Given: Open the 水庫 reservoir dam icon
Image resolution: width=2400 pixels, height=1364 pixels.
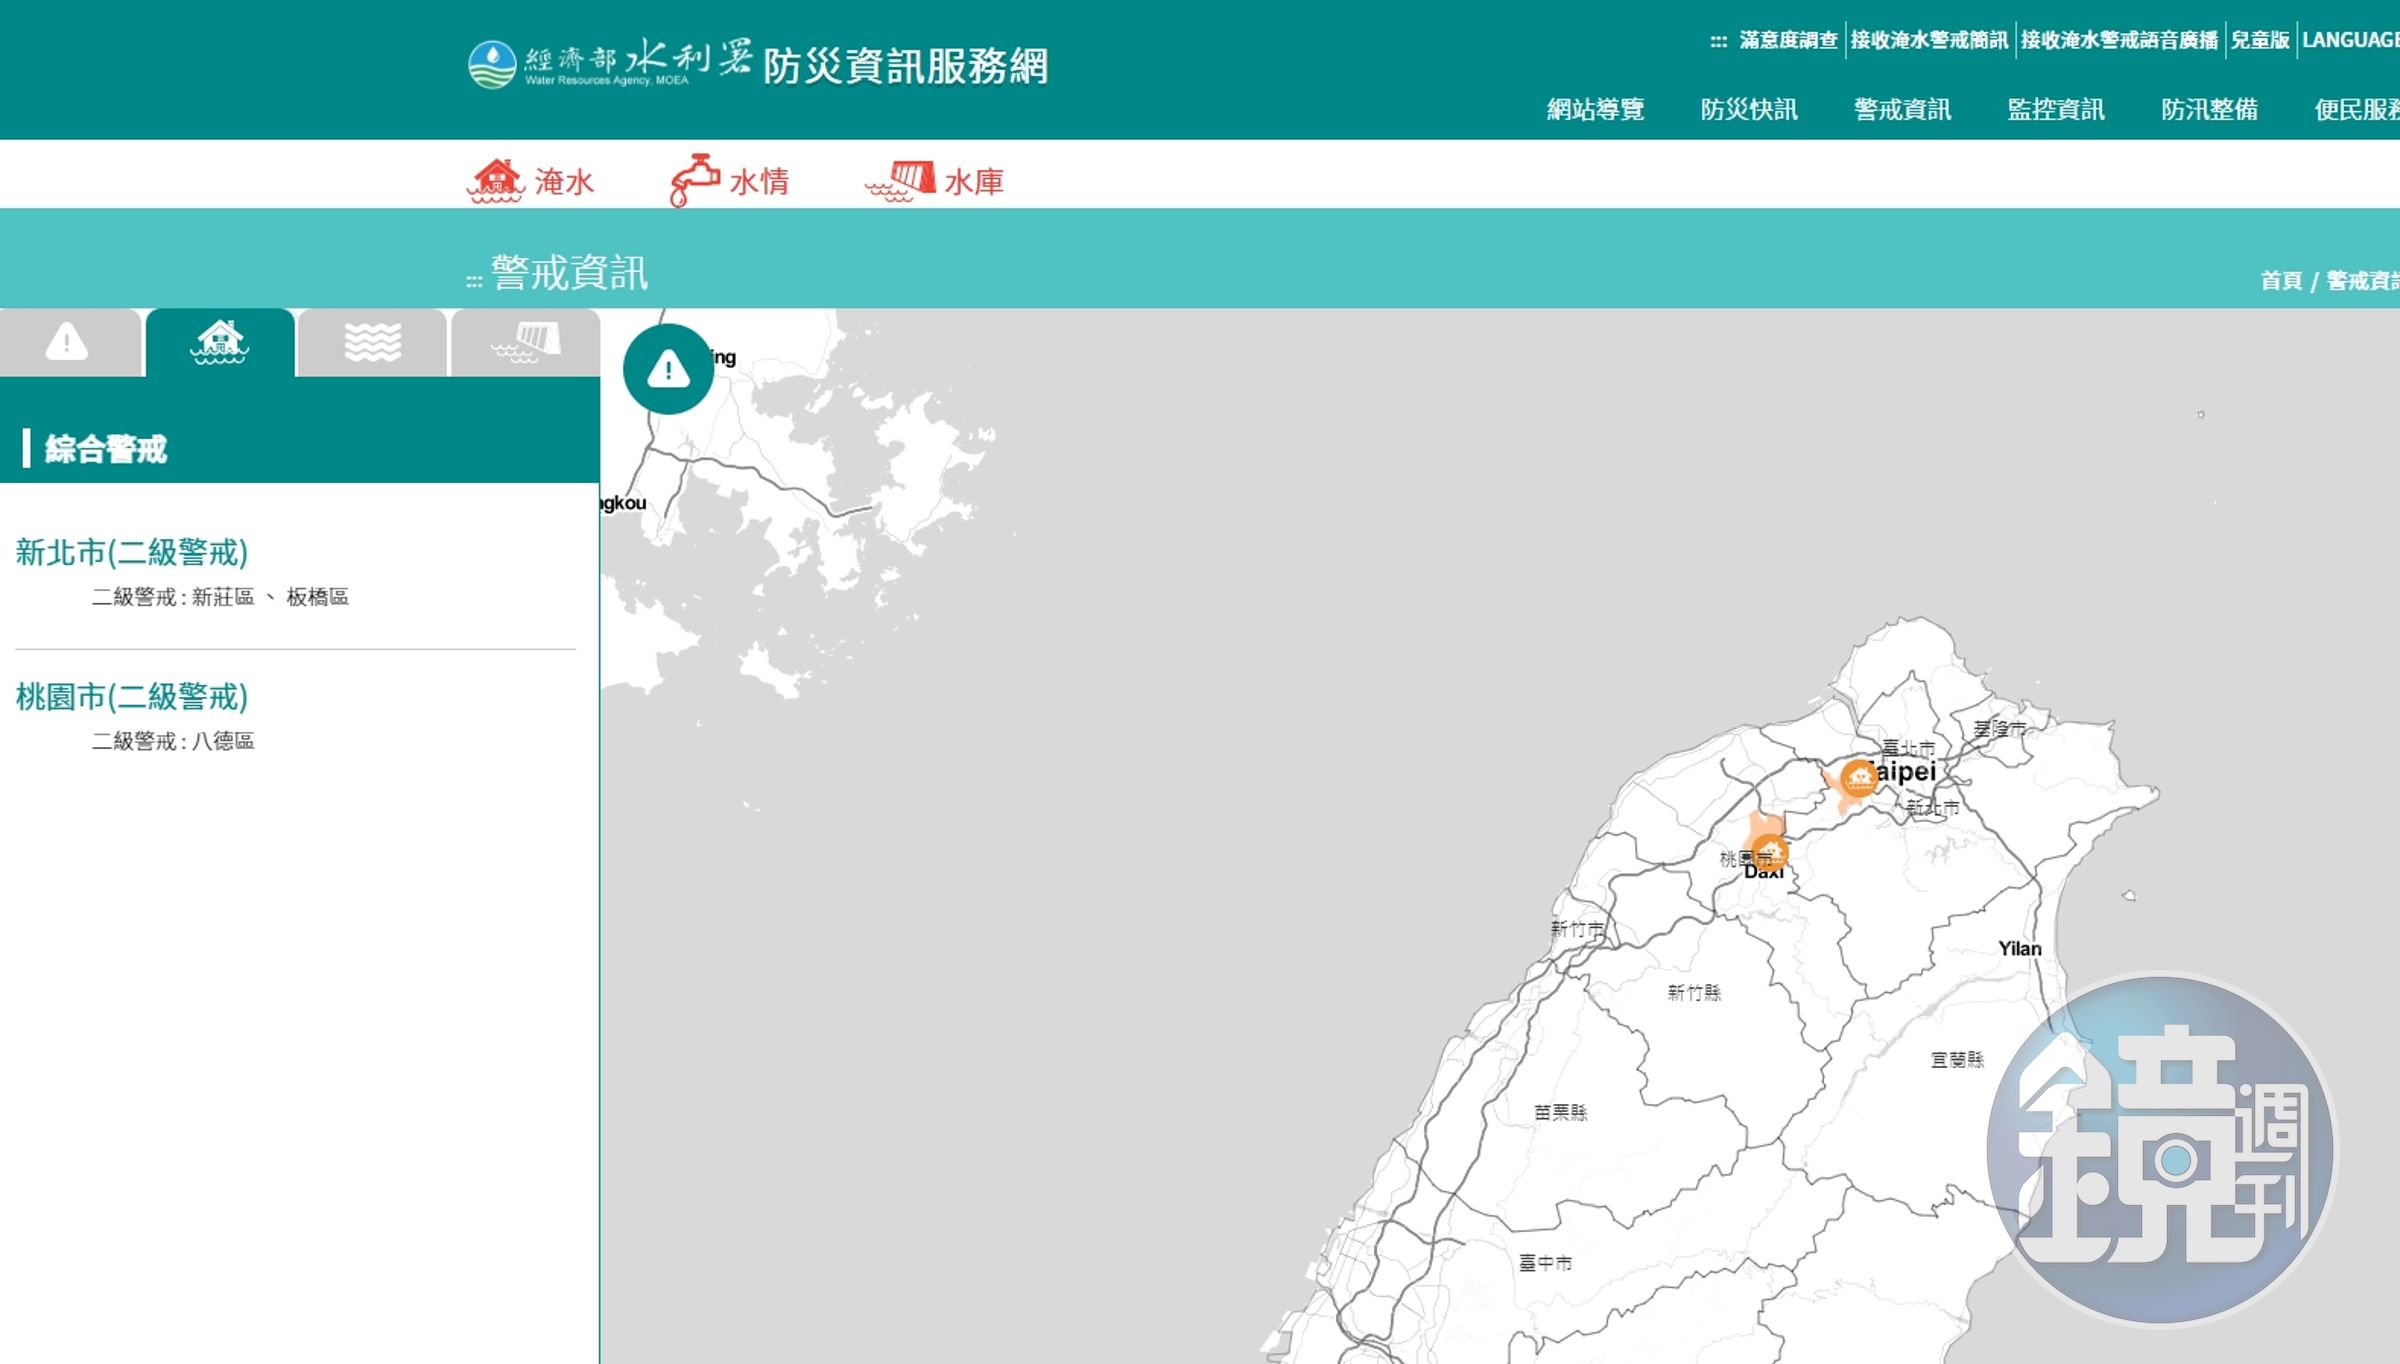Looking at the screenshot, I should [x=900, y=181].
